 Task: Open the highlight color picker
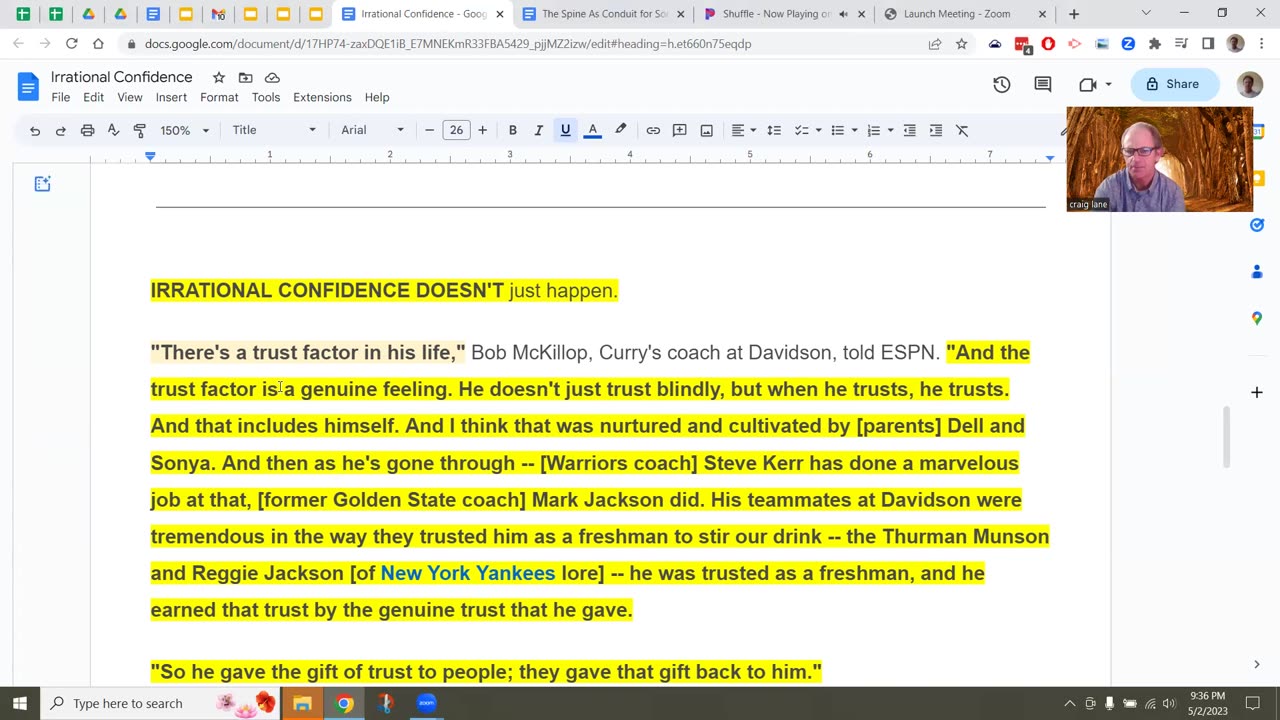pyautogui.click(x=620, y=130)
